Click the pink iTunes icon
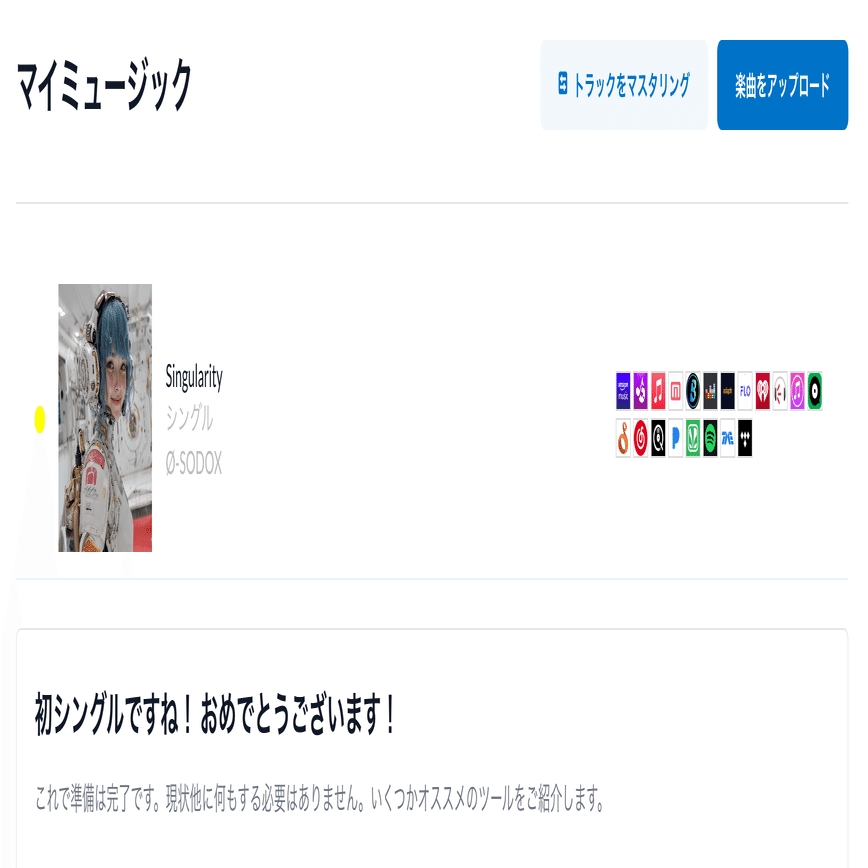Screen dimensions: 868x868 tap(797, 391)
